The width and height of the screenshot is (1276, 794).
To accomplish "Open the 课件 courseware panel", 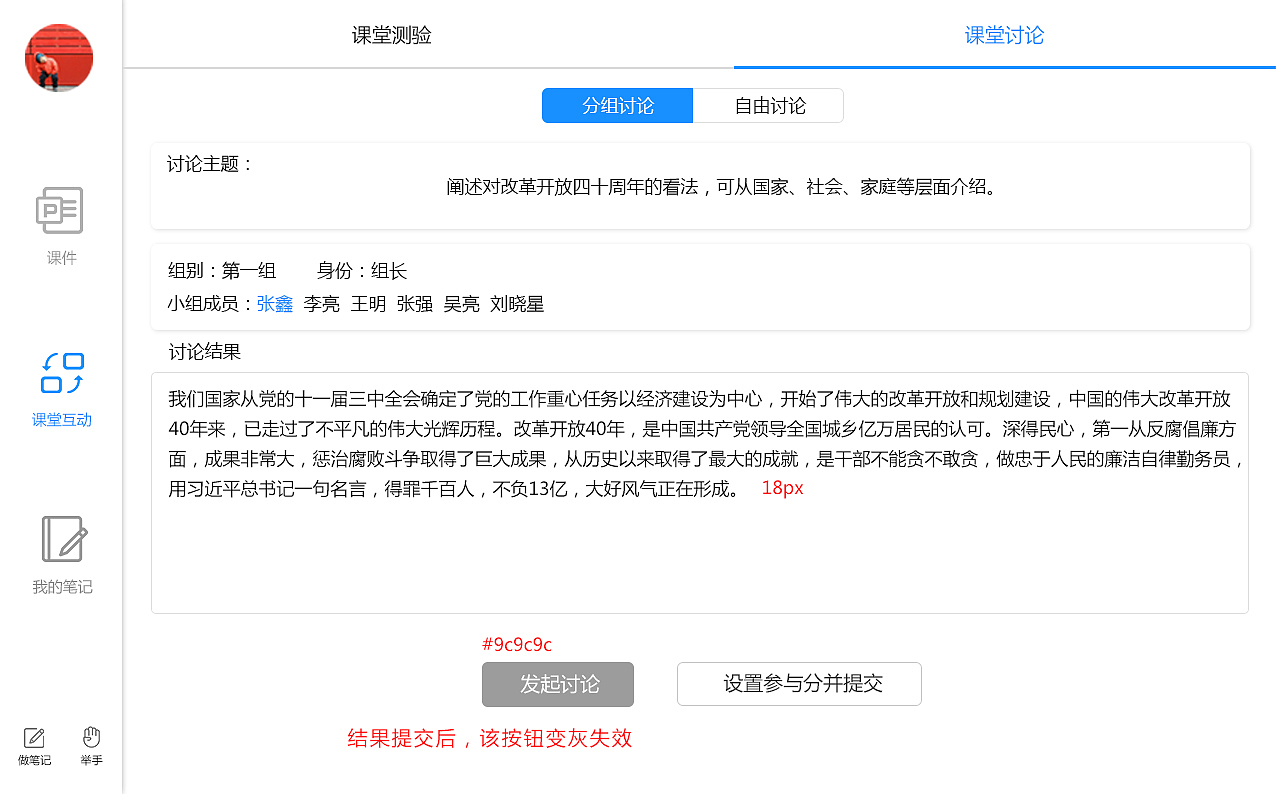I will click(61, 225).
